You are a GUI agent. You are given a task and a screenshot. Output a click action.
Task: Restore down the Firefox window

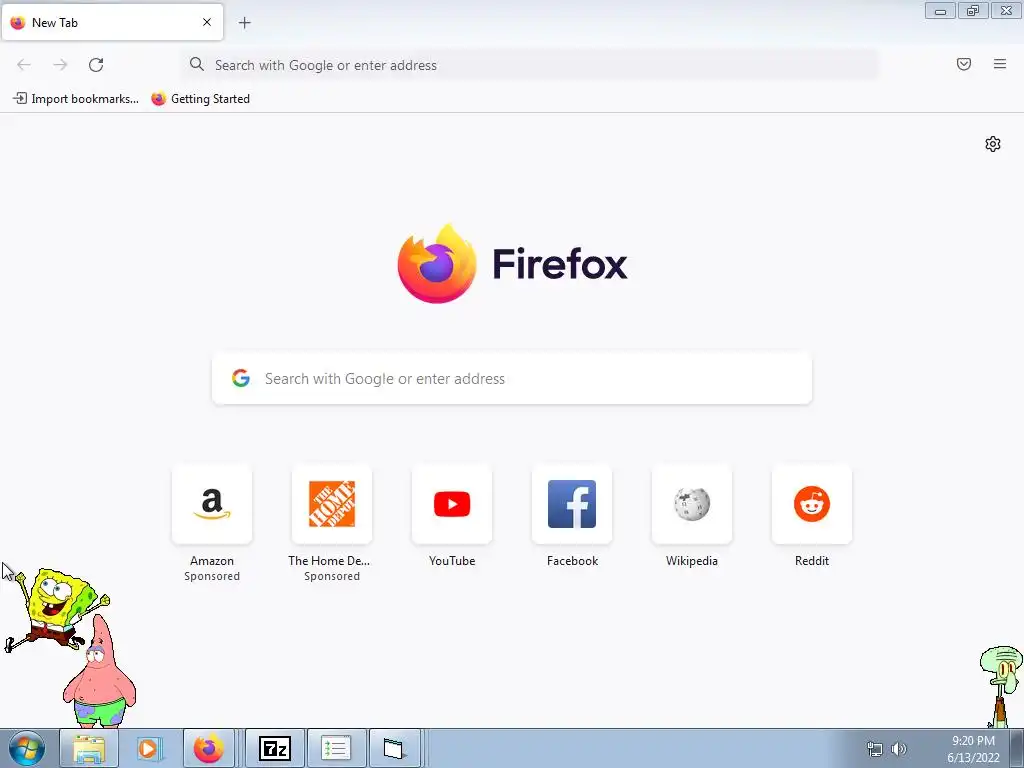[x=973, y=10]
